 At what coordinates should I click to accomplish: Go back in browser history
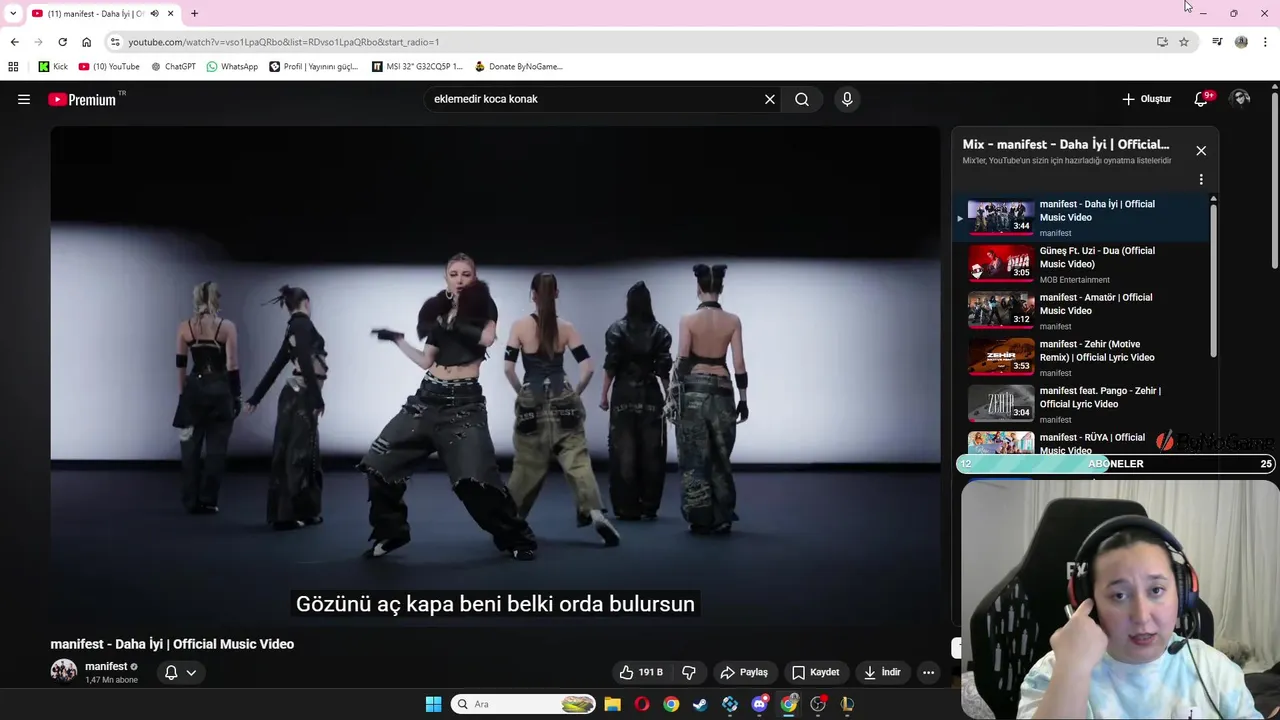pos(14,42)
